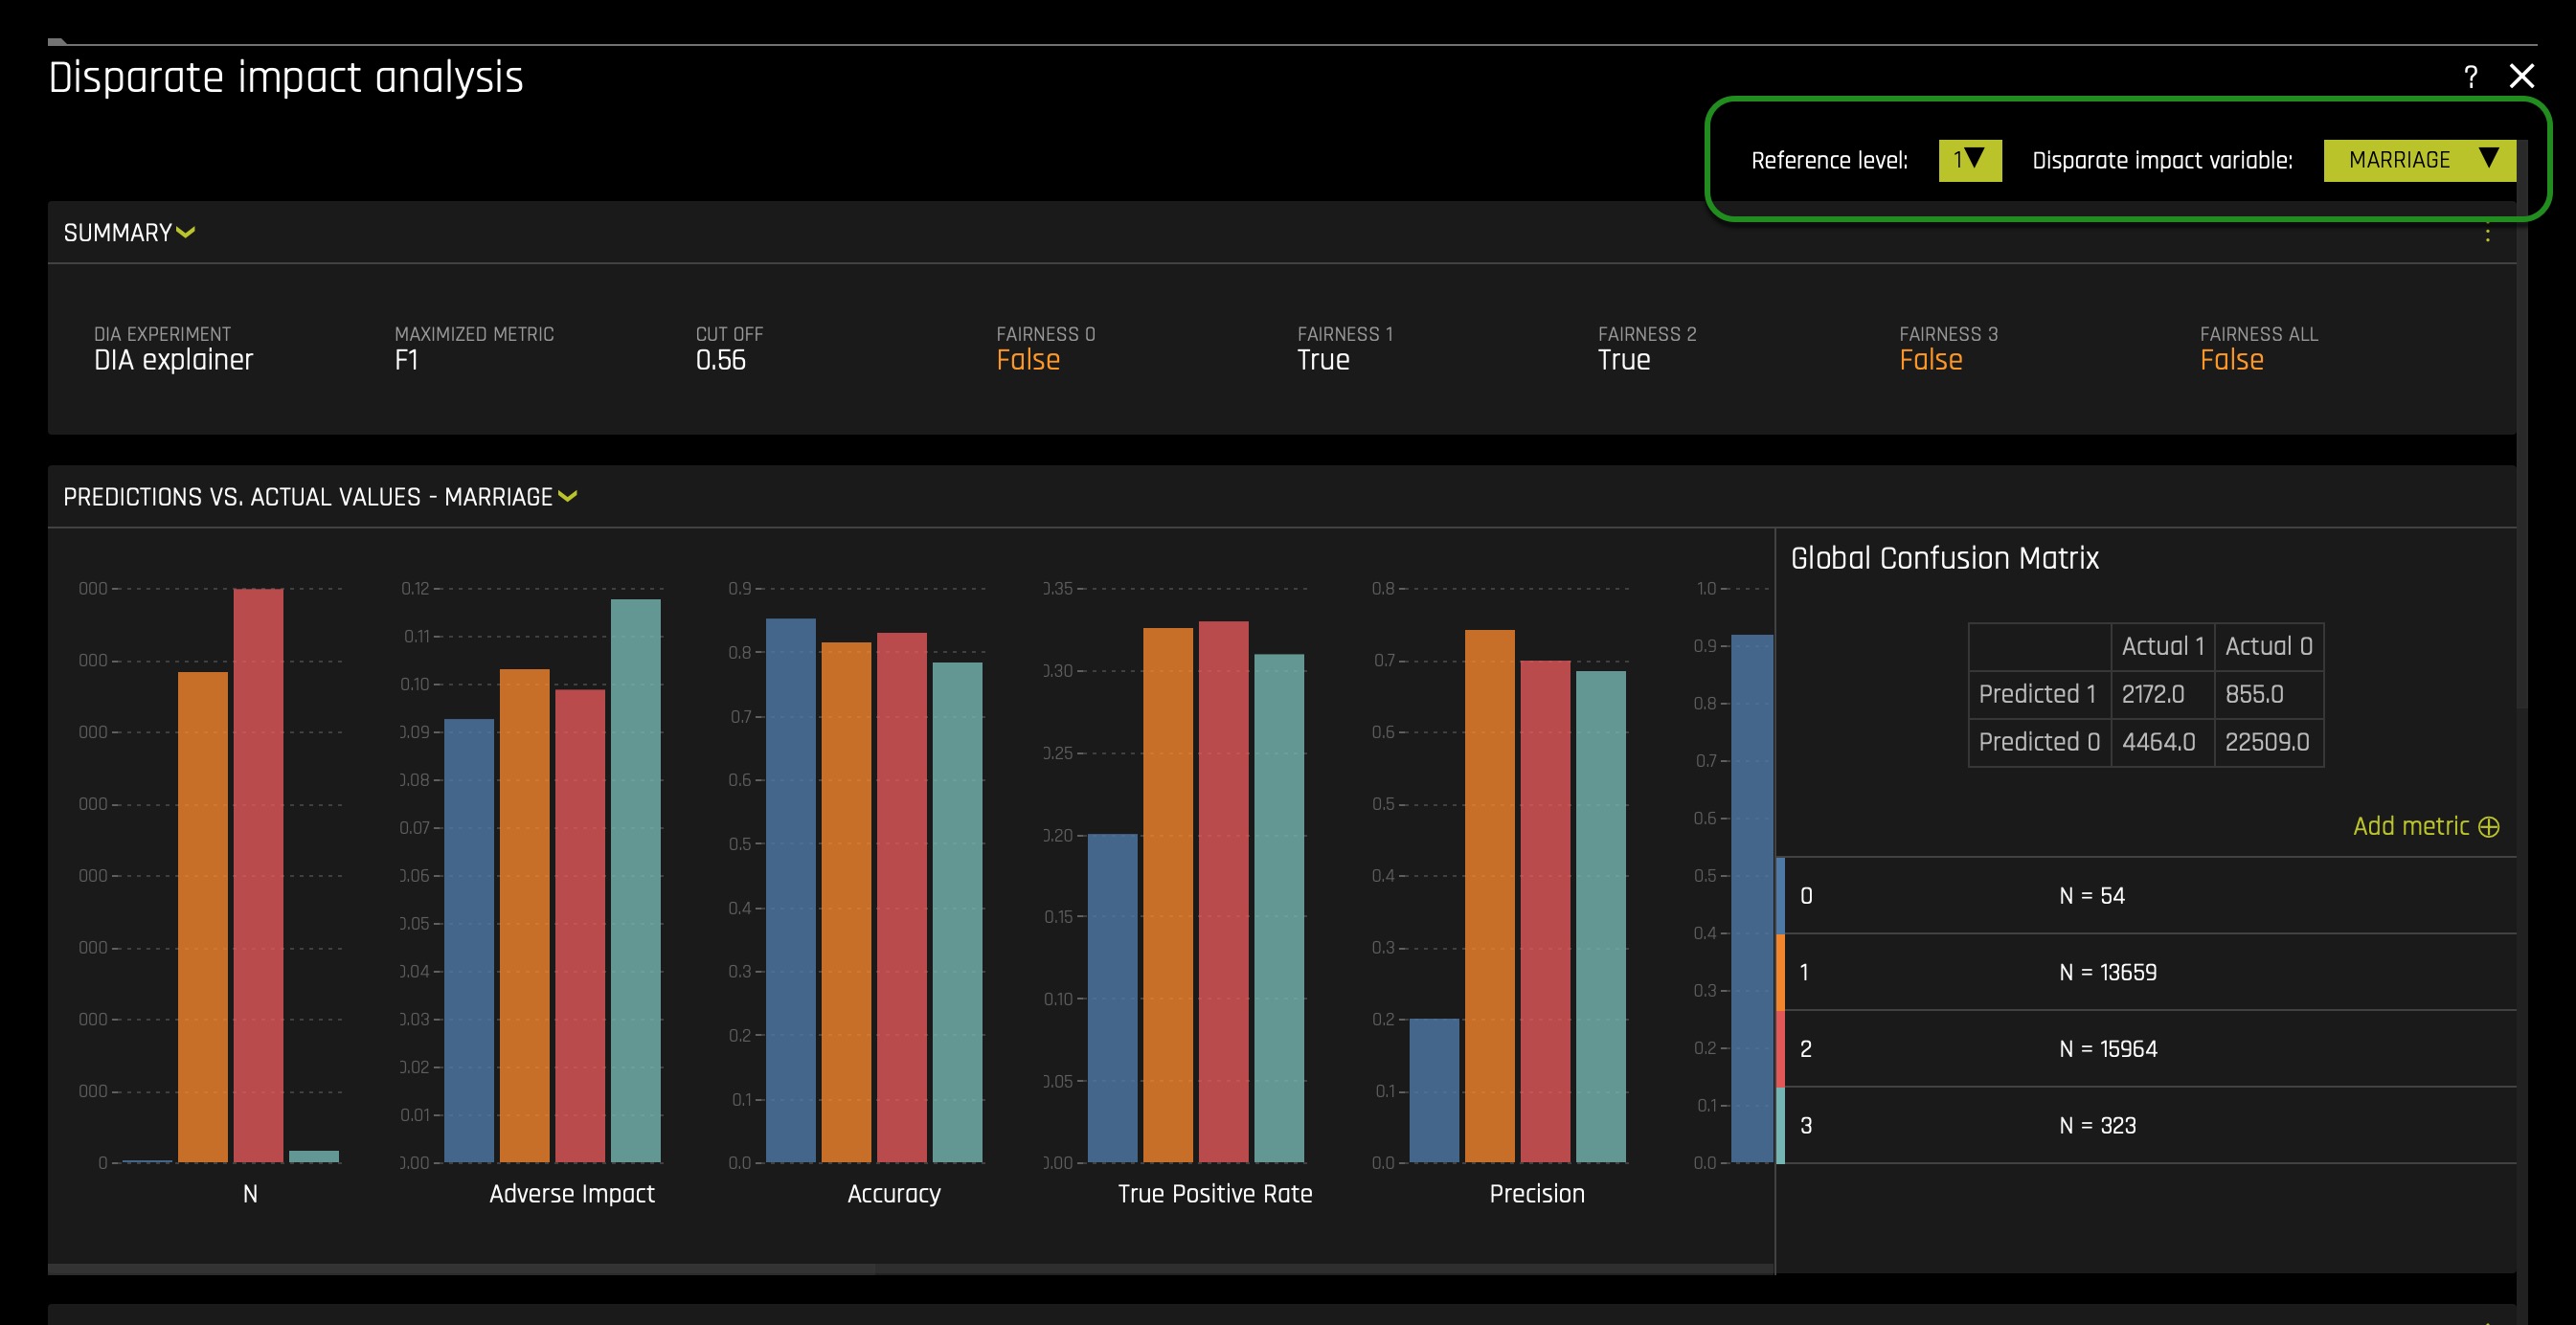Click the CUT OFF value 0.56
This screenshot has height=1325, width=2576.
pos(720,360)
